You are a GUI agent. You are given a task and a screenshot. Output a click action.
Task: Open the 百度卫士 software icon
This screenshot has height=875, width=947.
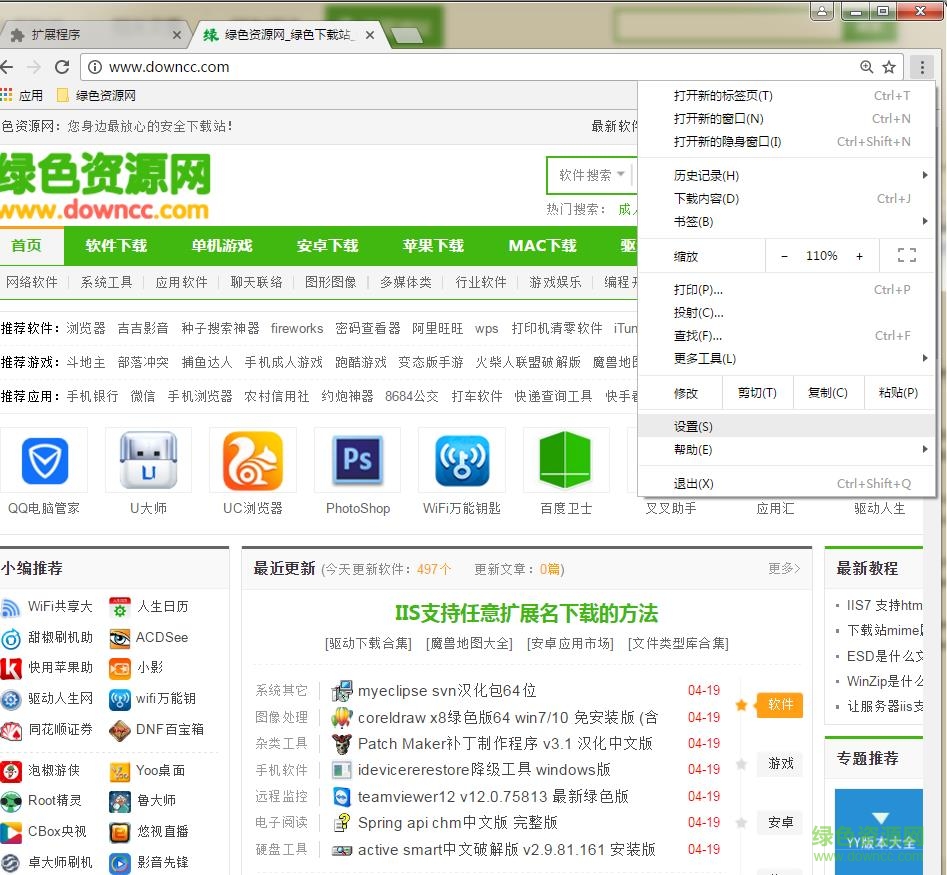click(x=566, y=461)
